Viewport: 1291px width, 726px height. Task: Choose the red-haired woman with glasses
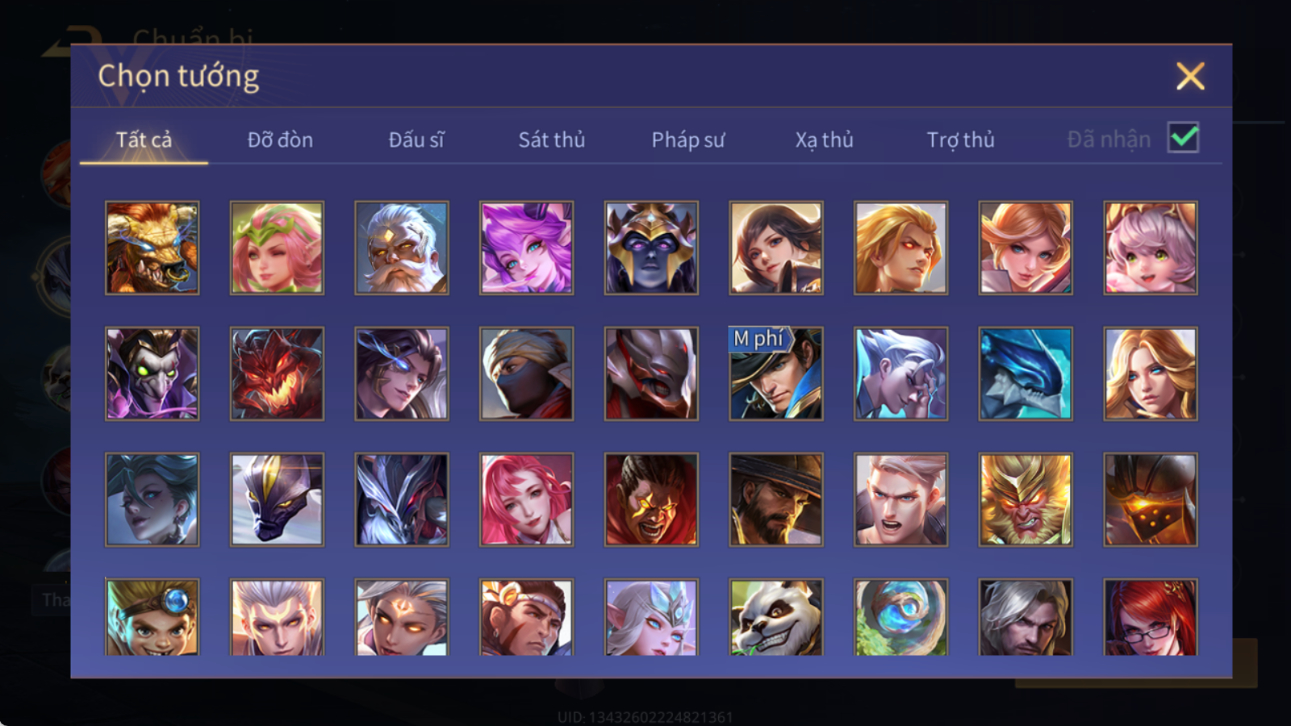1150,617
